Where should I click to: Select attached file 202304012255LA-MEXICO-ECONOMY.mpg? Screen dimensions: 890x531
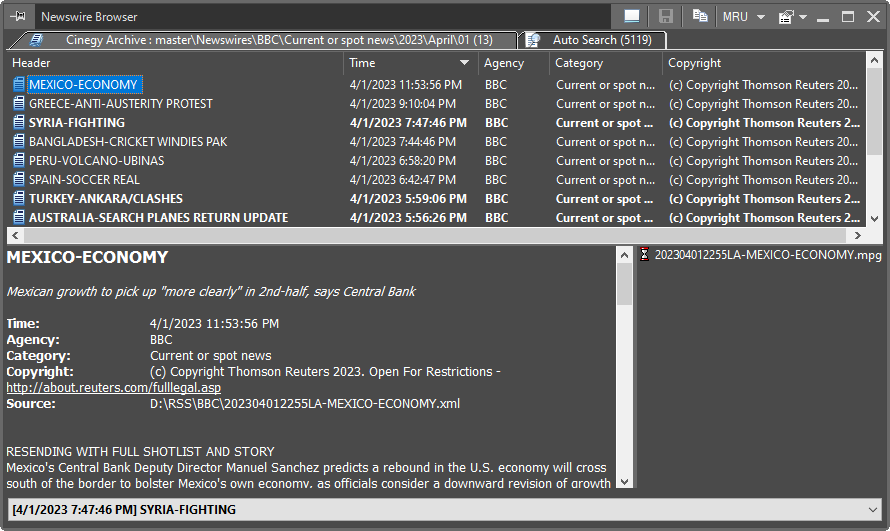(768, 255)
